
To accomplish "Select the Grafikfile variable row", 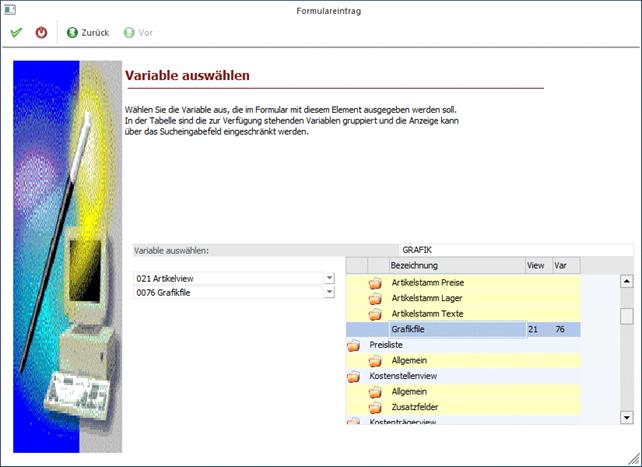I will (x=456, y=329).
